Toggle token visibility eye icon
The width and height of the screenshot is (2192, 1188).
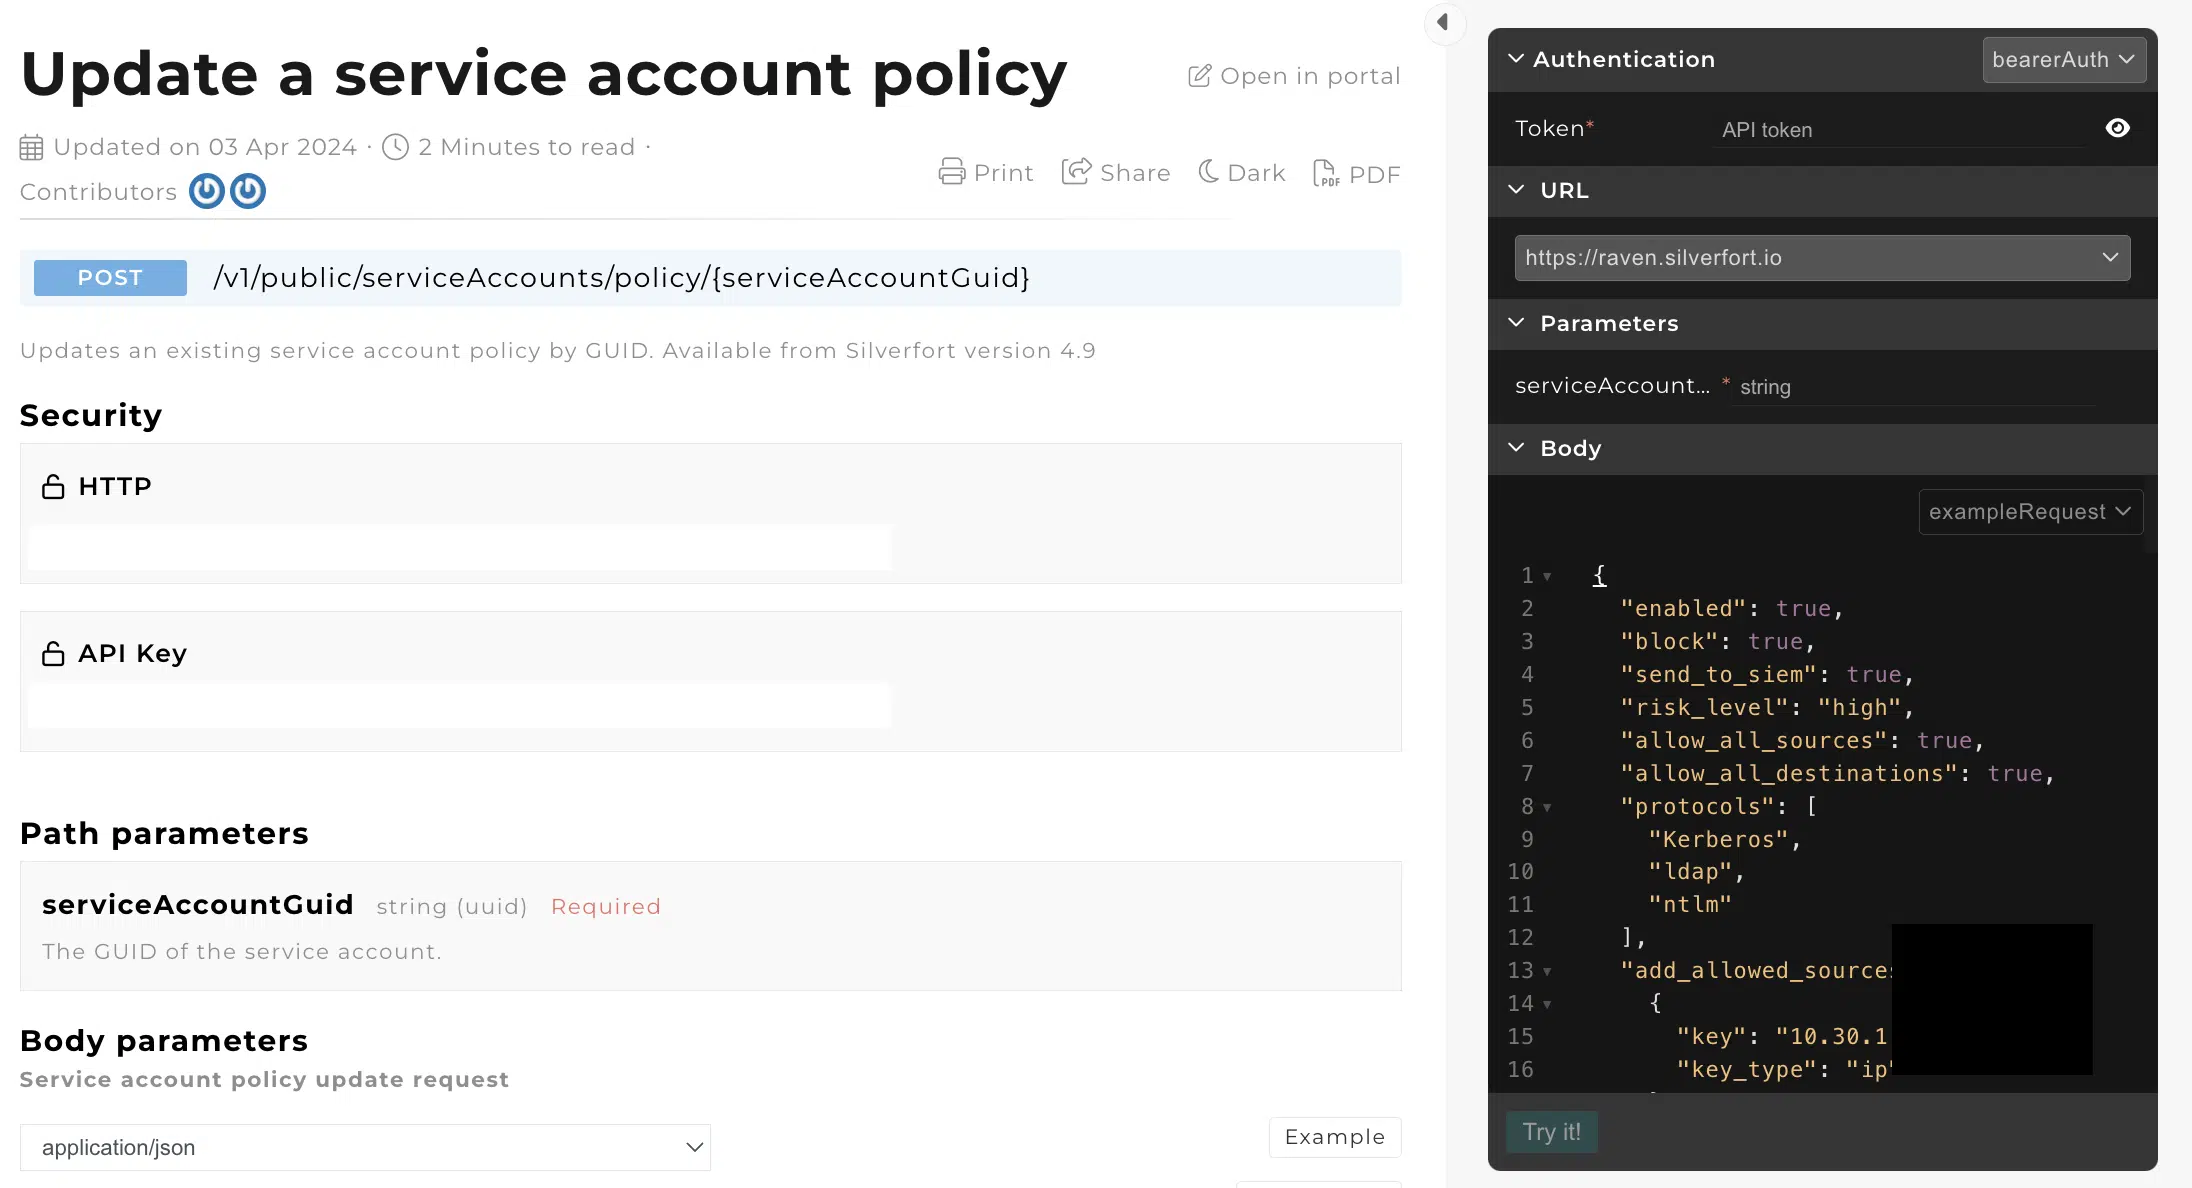point(2117,128)
